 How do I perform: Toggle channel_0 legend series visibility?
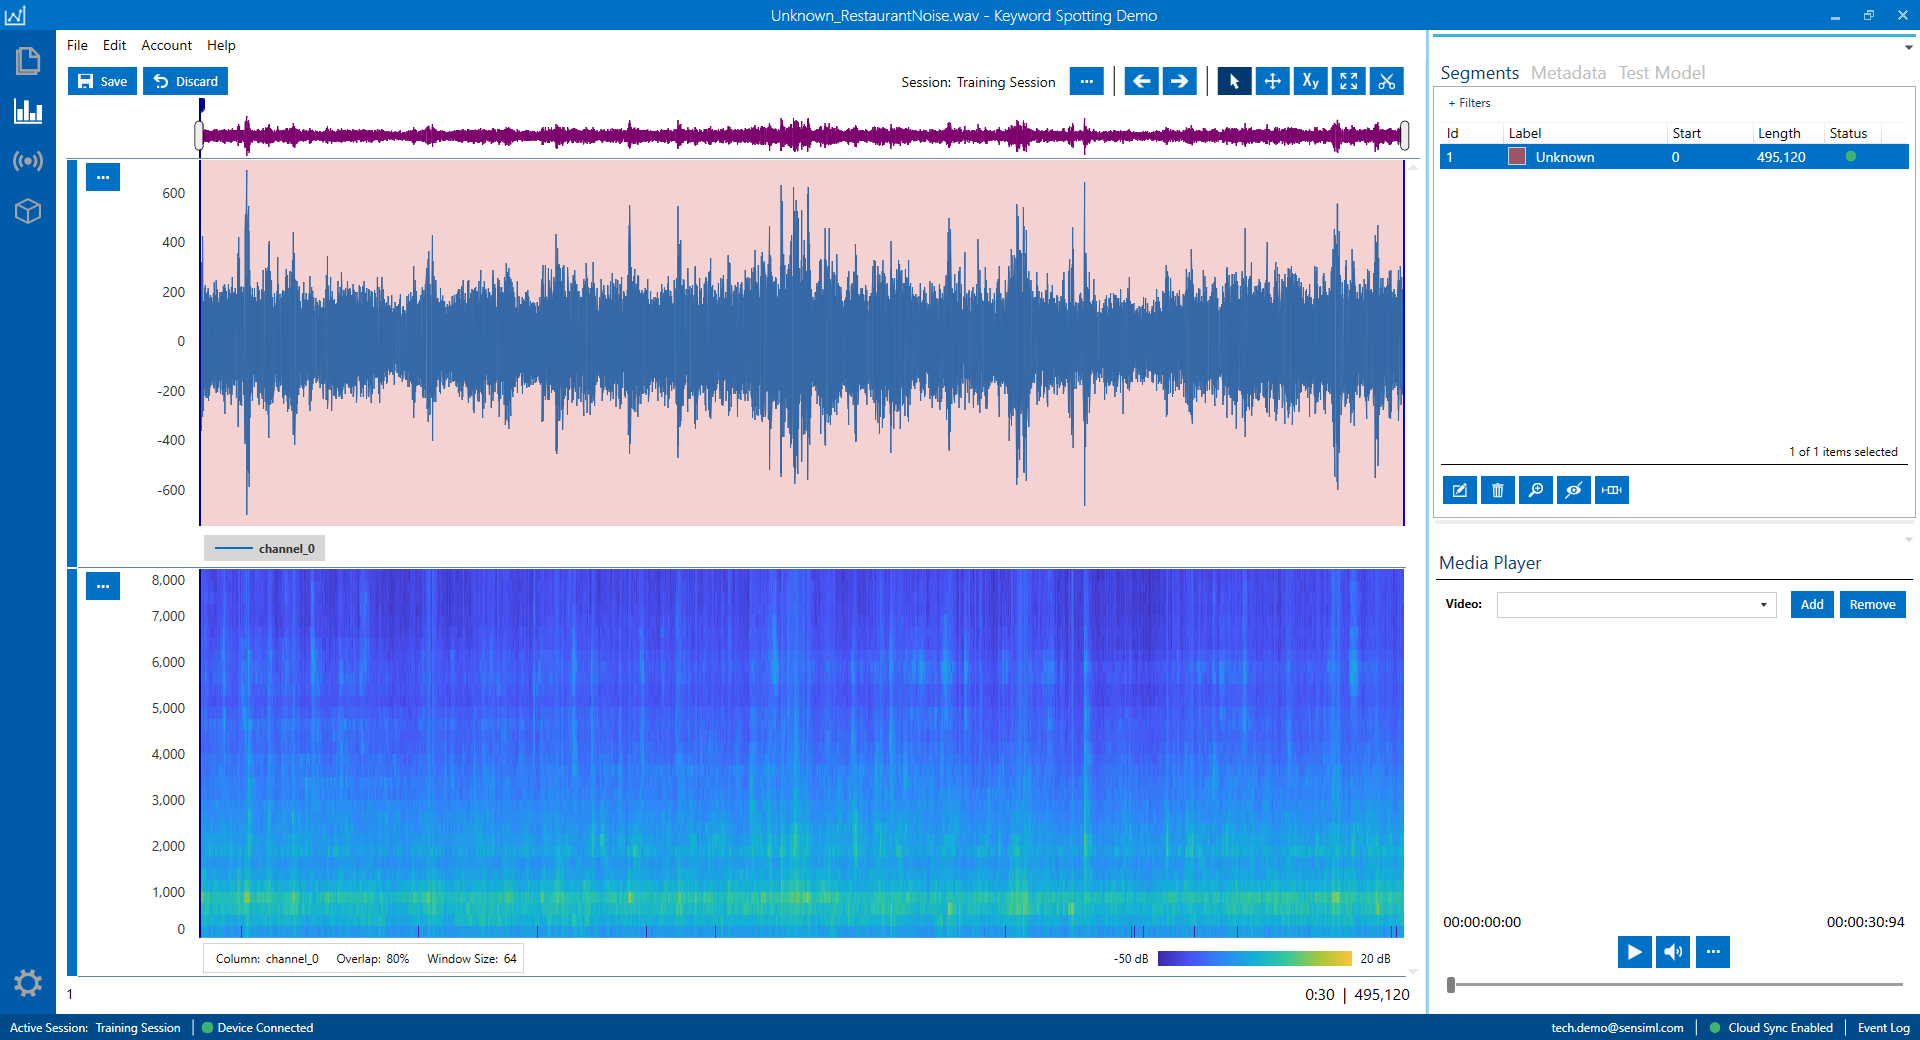265,549
